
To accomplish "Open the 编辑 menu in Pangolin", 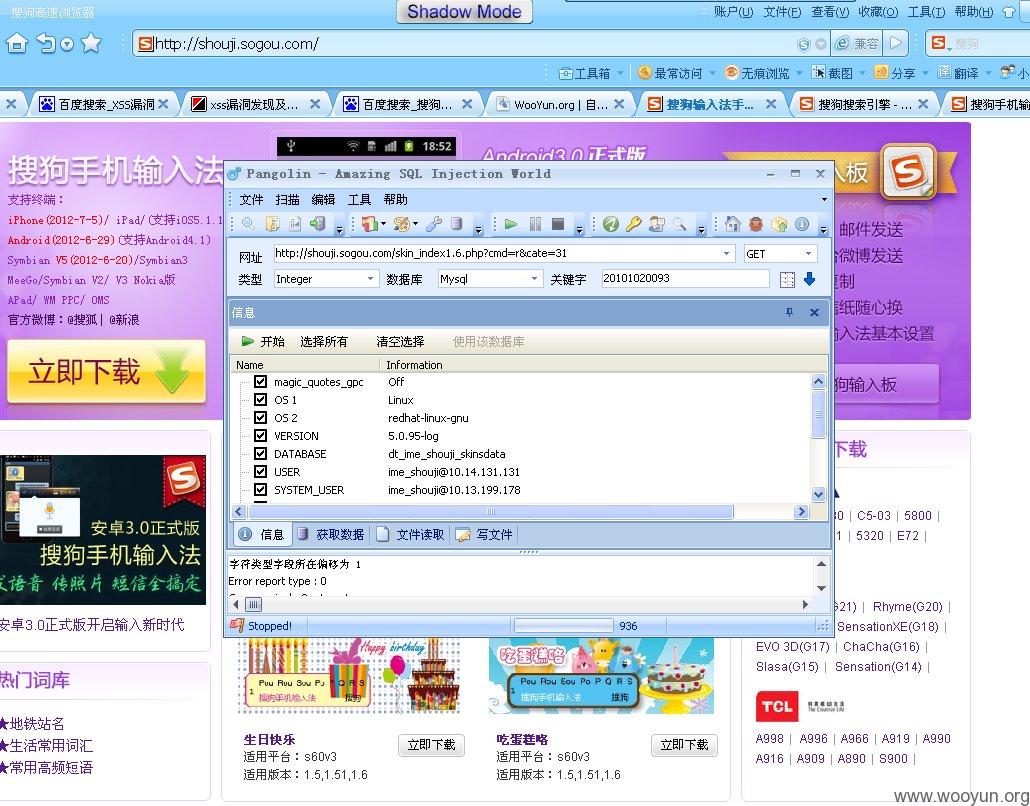I will click(x=323, y=200).
